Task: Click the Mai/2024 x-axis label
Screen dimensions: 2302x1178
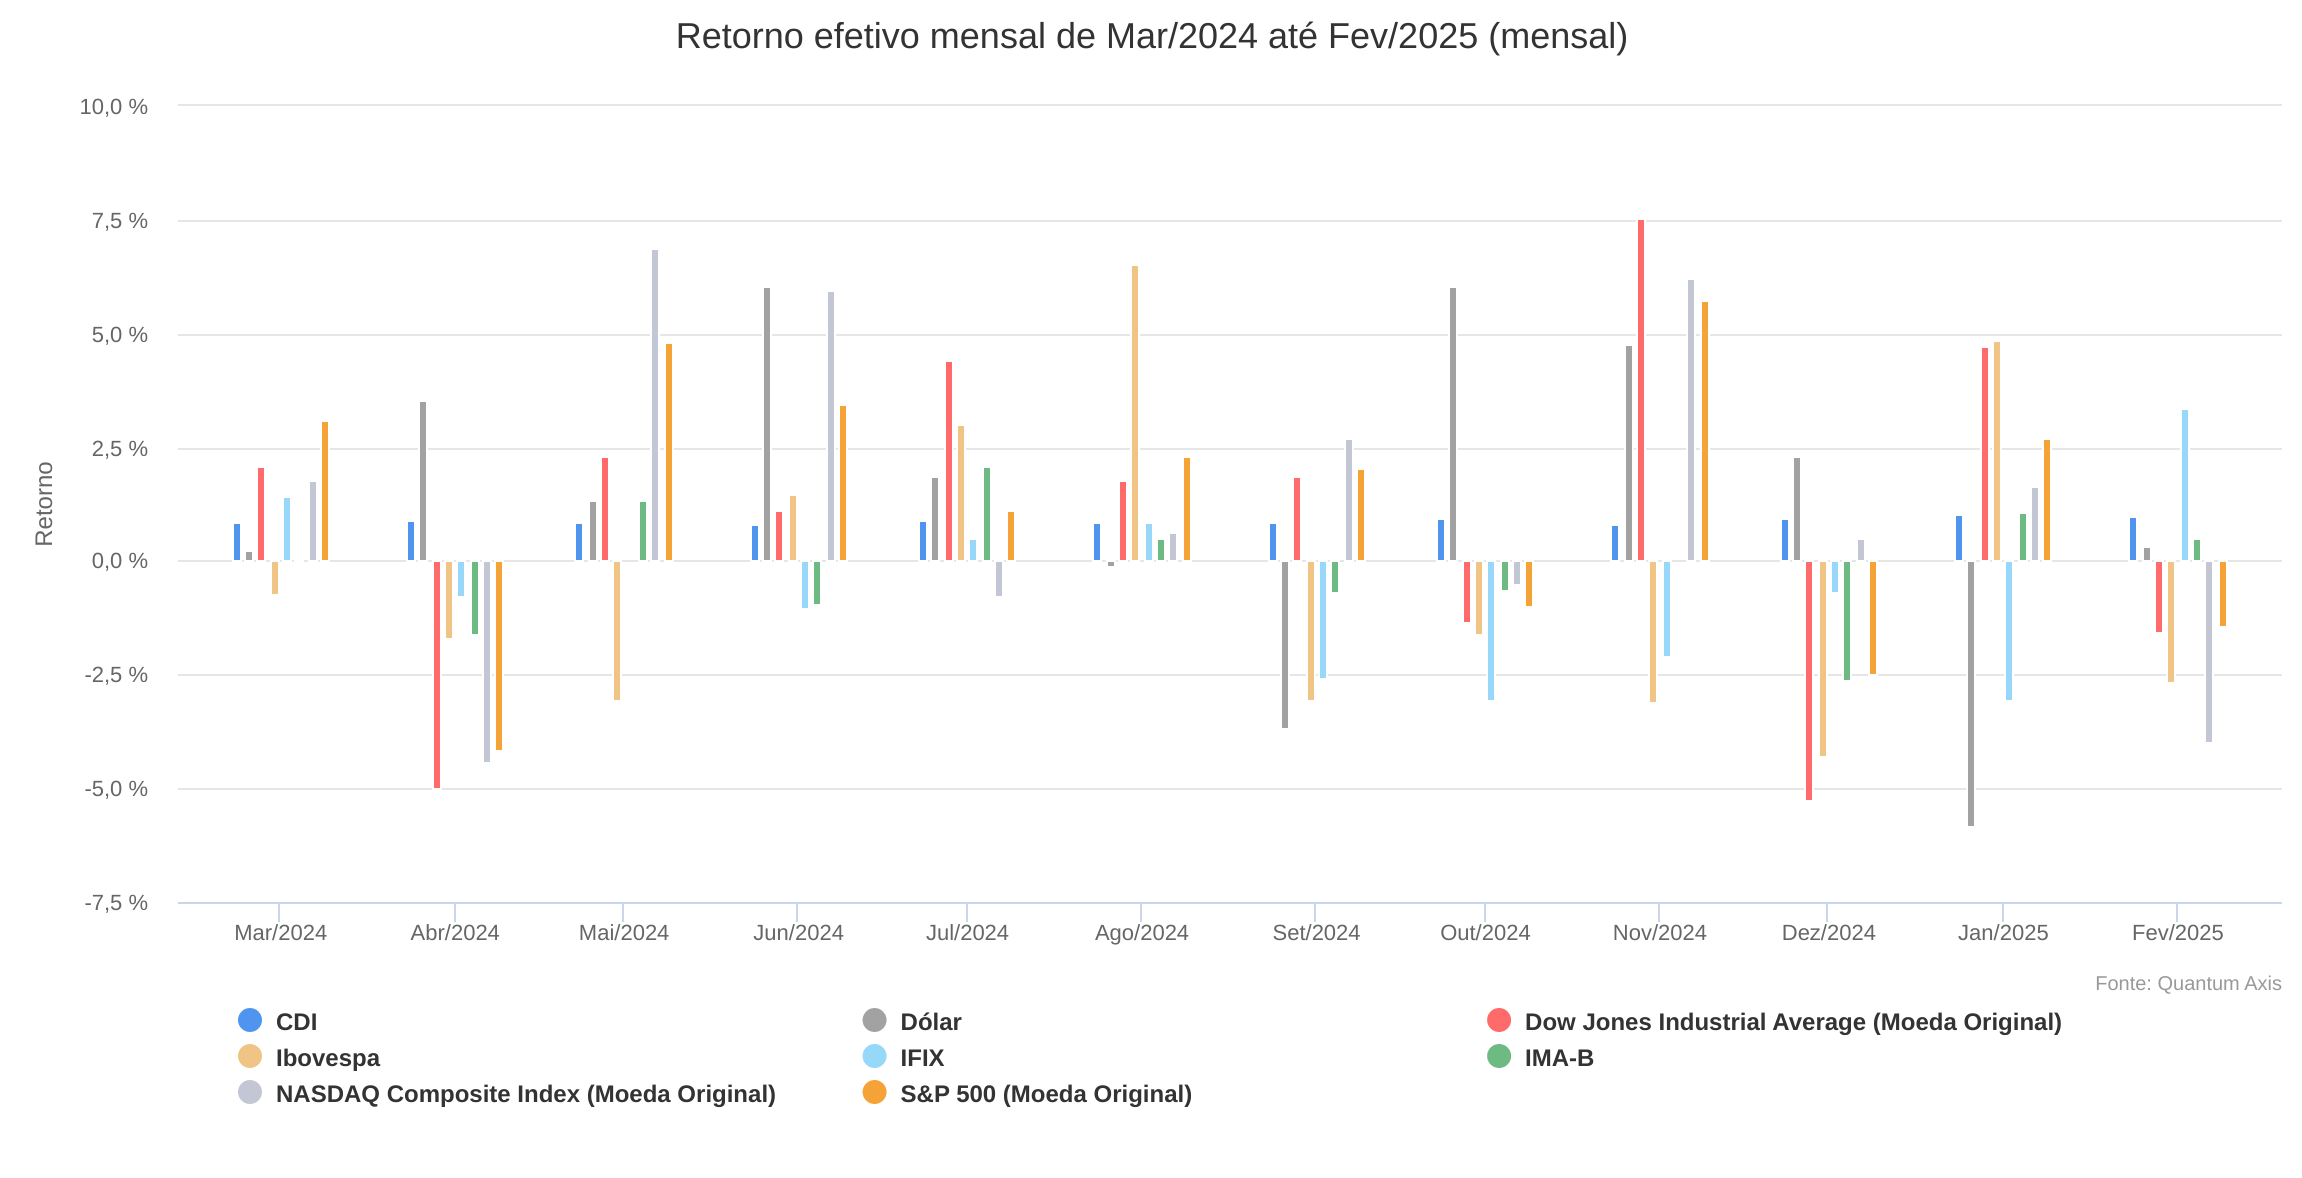Action: (x=624, y=933)
